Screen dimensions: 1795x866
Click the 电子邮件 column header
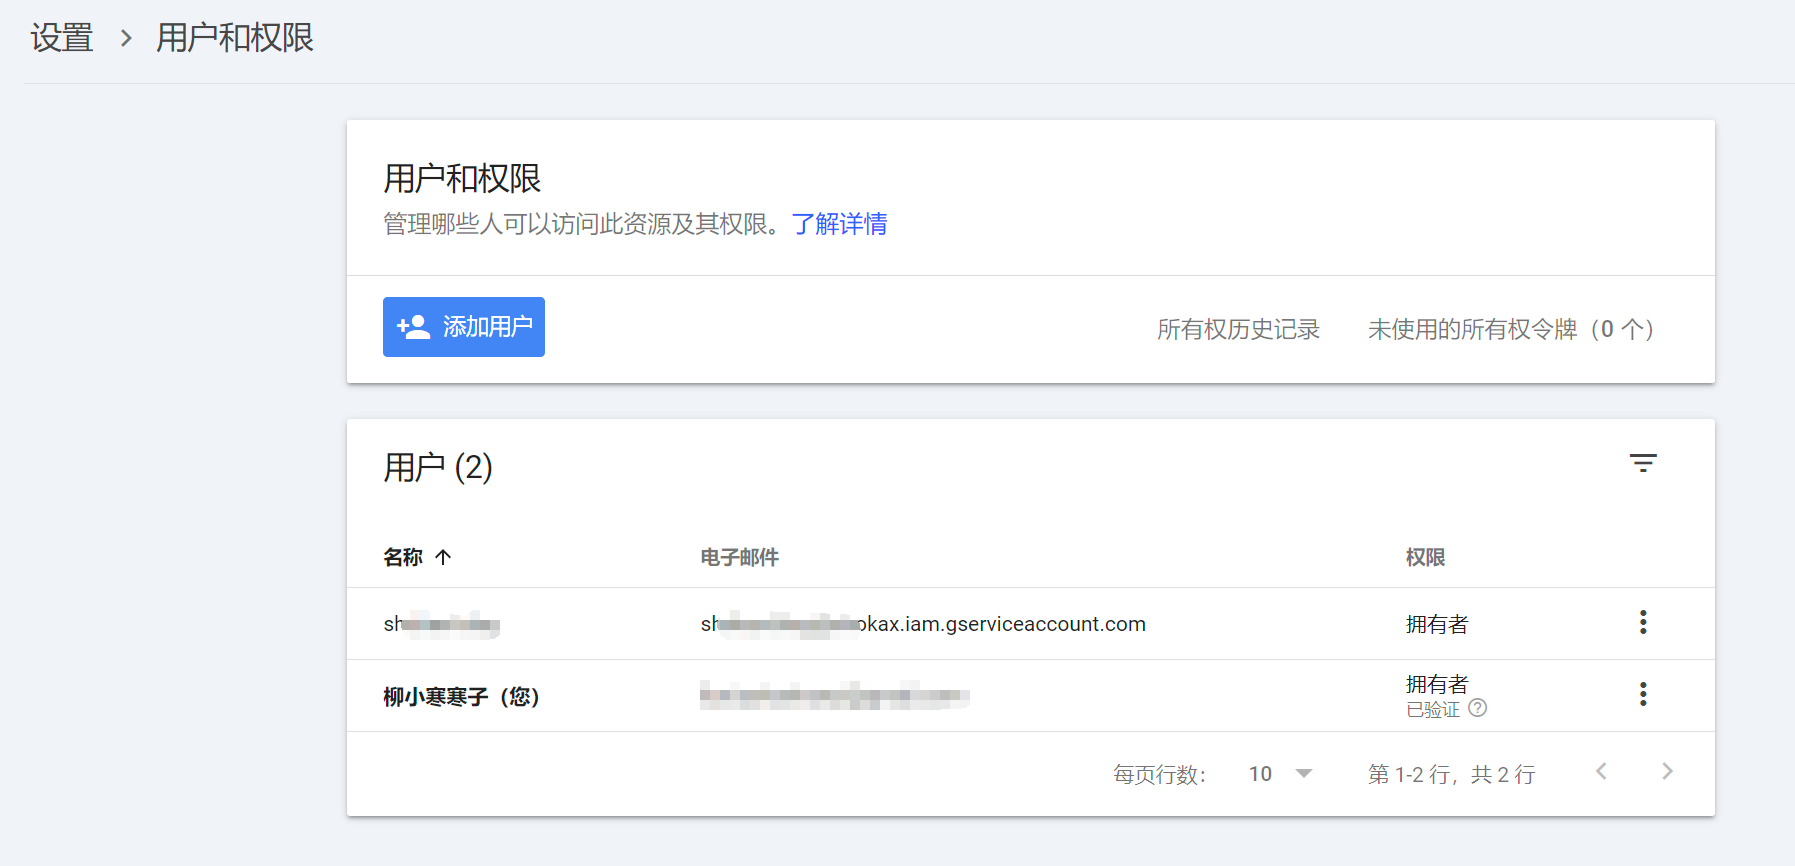[739, 557]
